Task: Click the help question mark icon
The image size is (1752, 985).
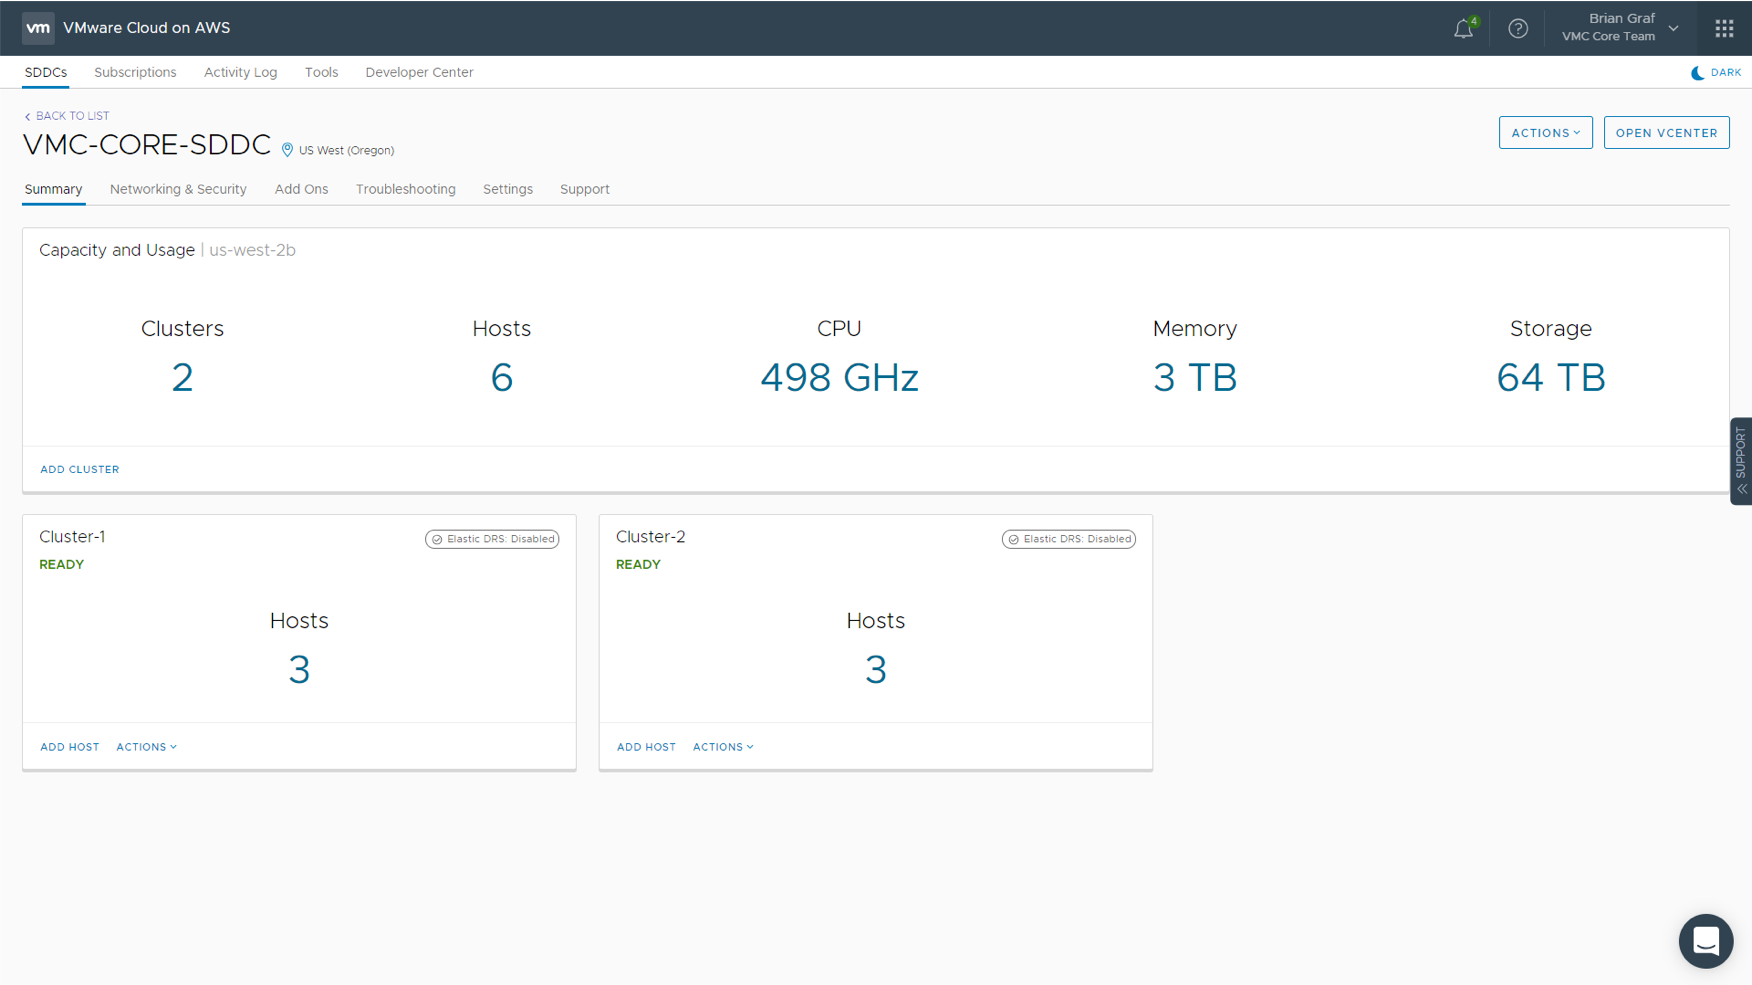Action: [x=1518, y=29]
